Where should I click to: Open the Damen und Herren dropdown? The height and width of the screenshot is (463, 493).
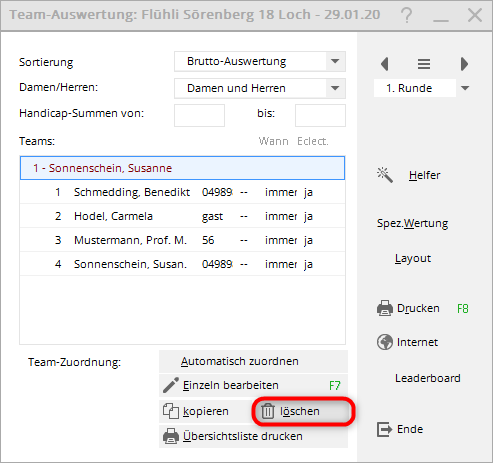[x=335, y=88]
